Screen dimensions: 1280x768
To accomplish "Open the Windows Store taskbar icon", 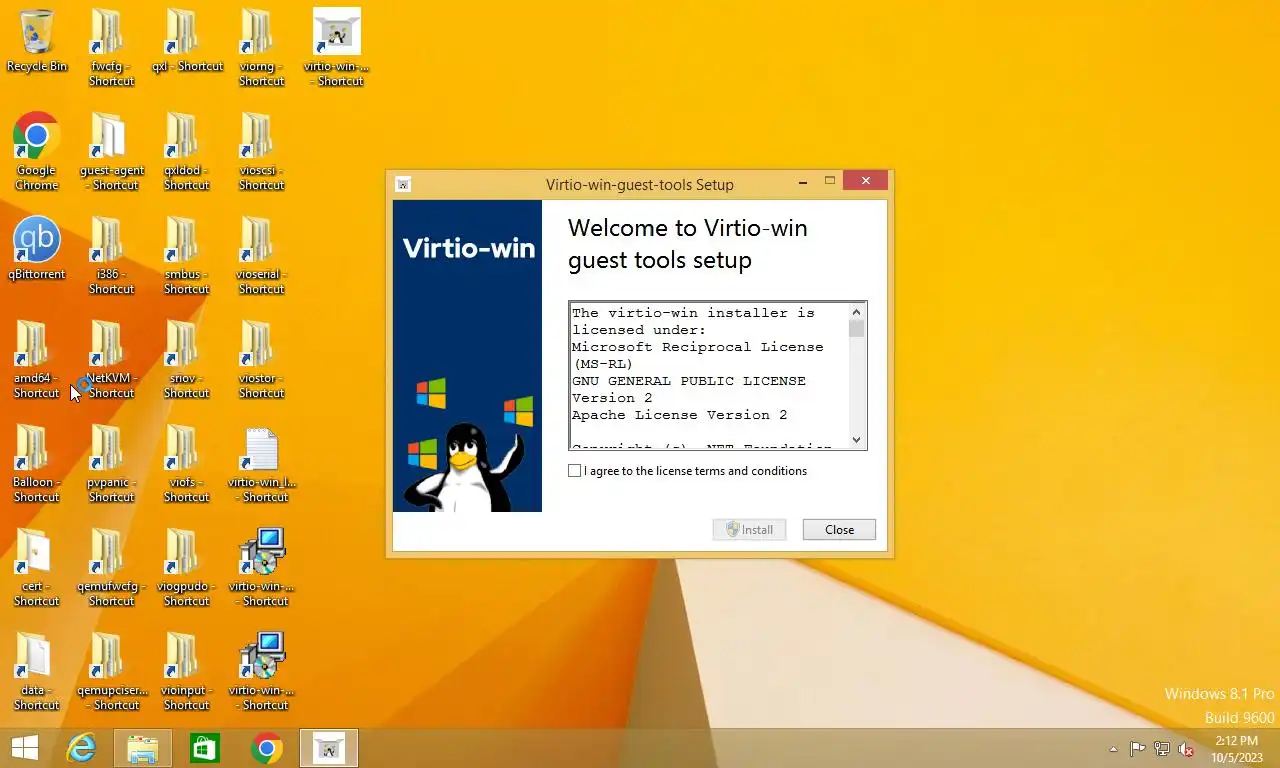I will tap(205, 748).
